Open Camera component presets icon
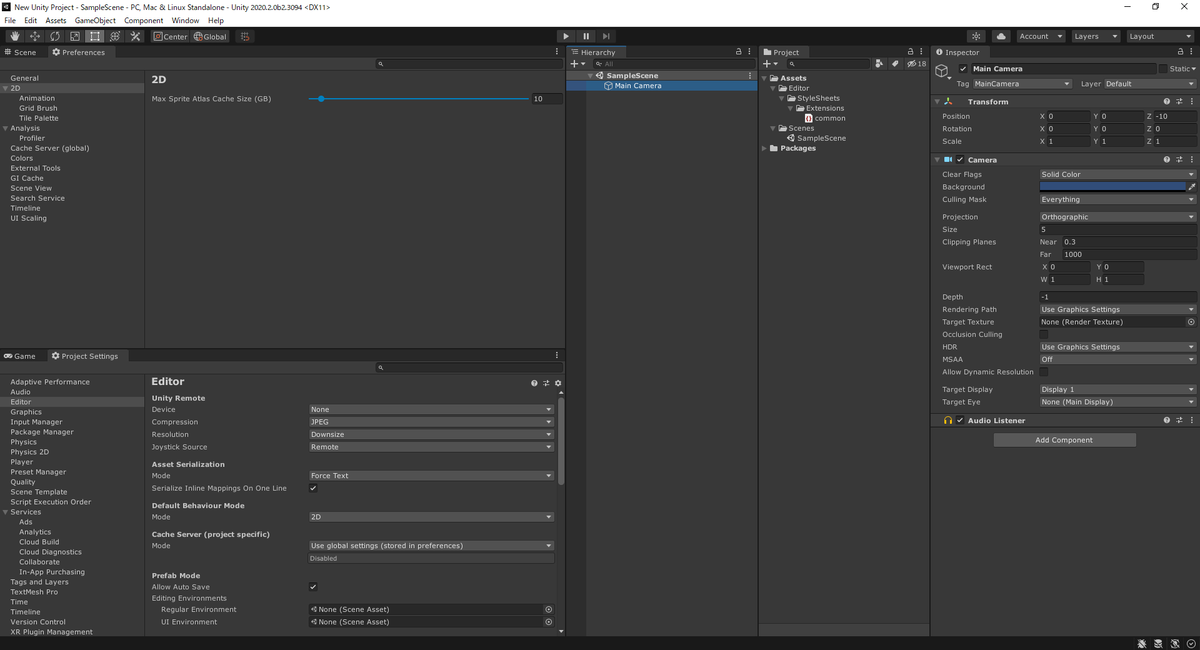Image resolution: width=1200 pixels, height=650 pixels. click(x=1179, y=159)
